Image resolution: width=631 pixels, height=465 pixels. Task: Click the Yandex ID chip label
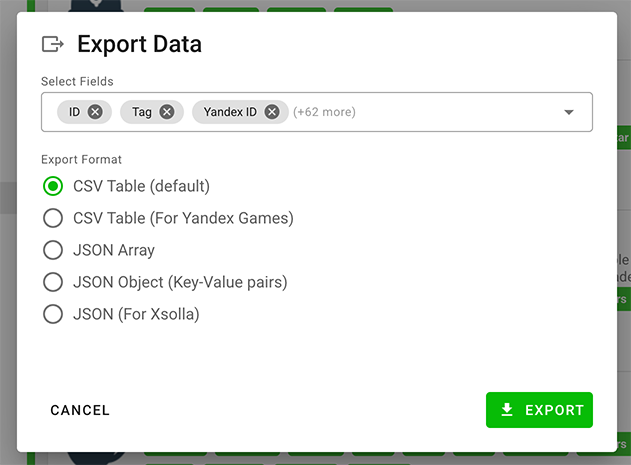coord(230,112)
